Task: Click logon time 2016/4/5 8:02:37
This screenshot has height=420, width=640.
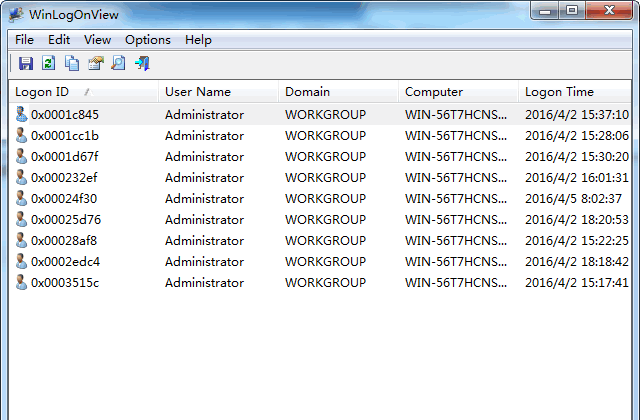Action: [573, 199]
